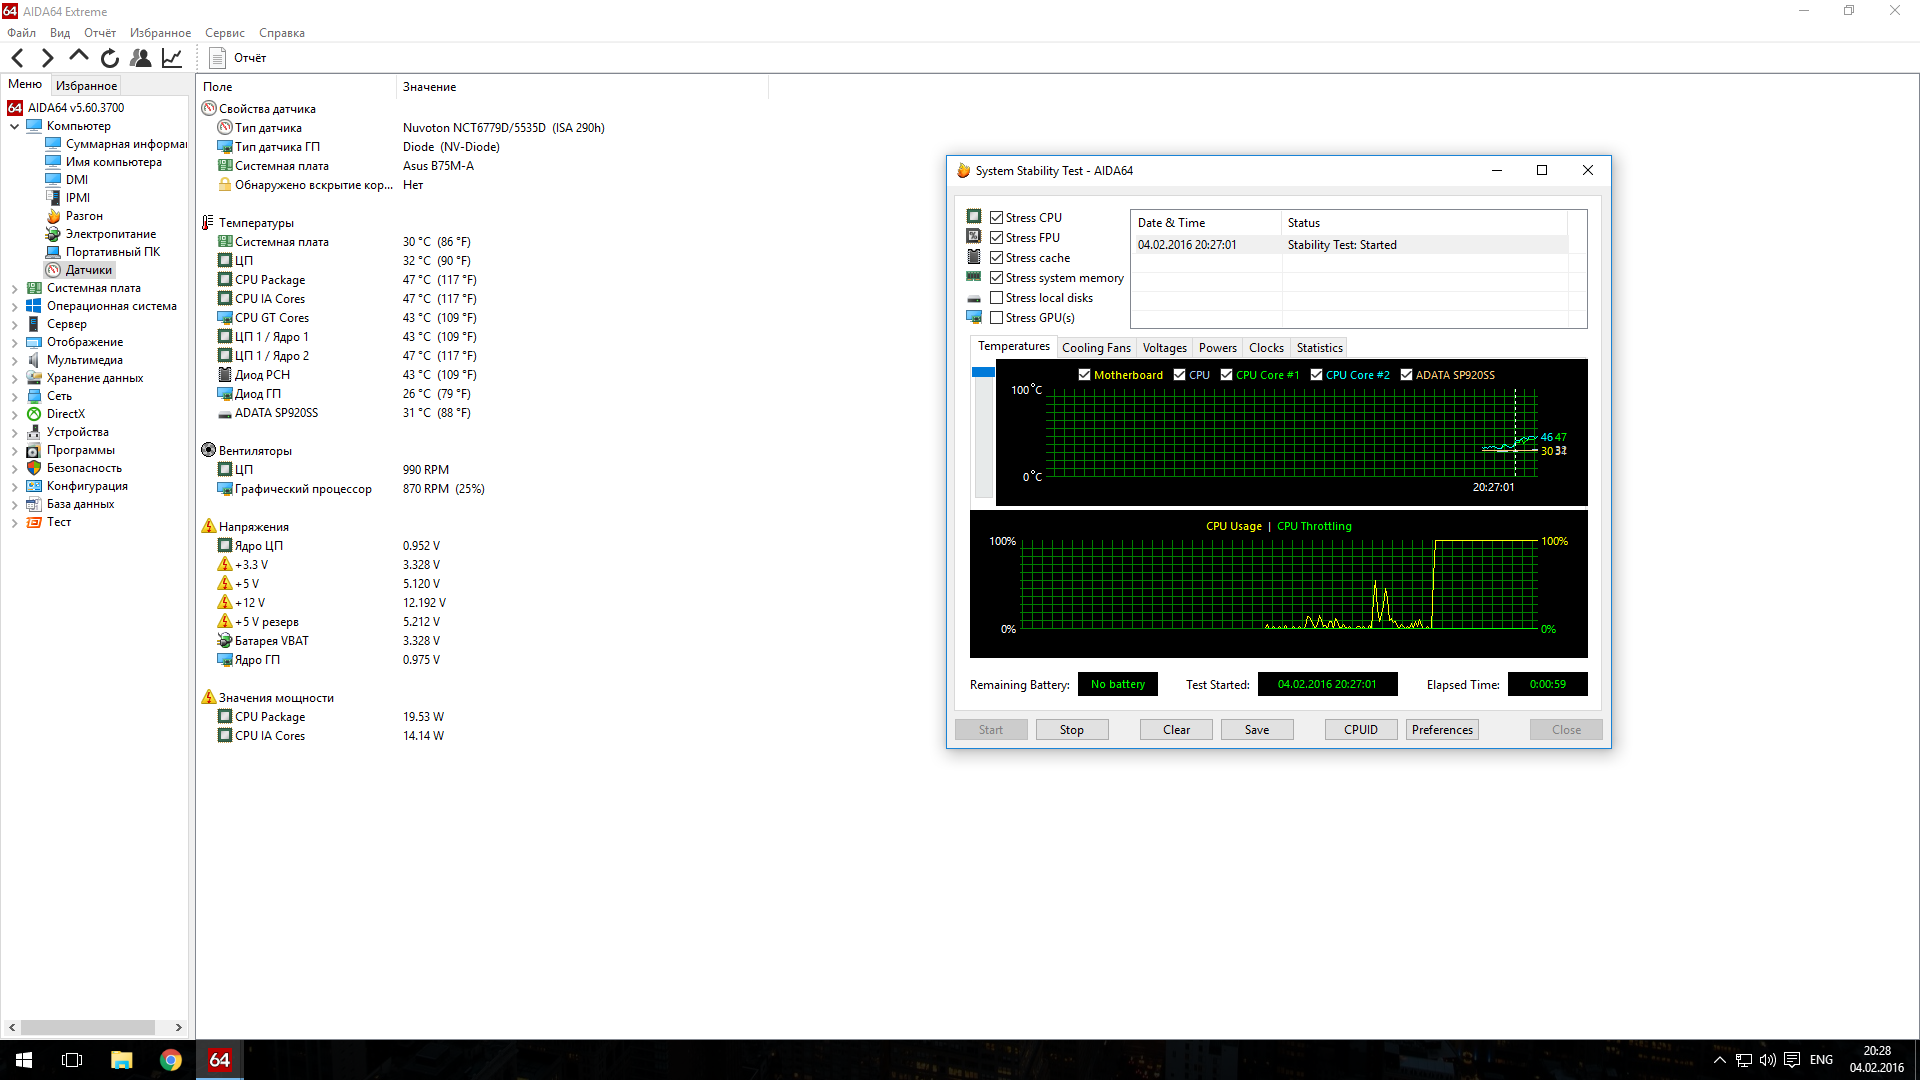Click the Back navigation arrow in toolbar

click(x=17, y=58)
